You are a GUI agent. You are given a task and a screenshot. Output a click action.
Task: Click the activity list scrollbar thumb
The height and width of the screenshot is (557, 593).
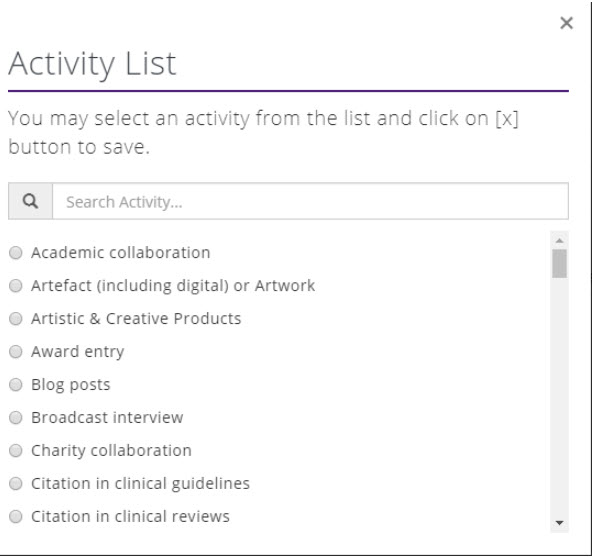tap(559, 264)
